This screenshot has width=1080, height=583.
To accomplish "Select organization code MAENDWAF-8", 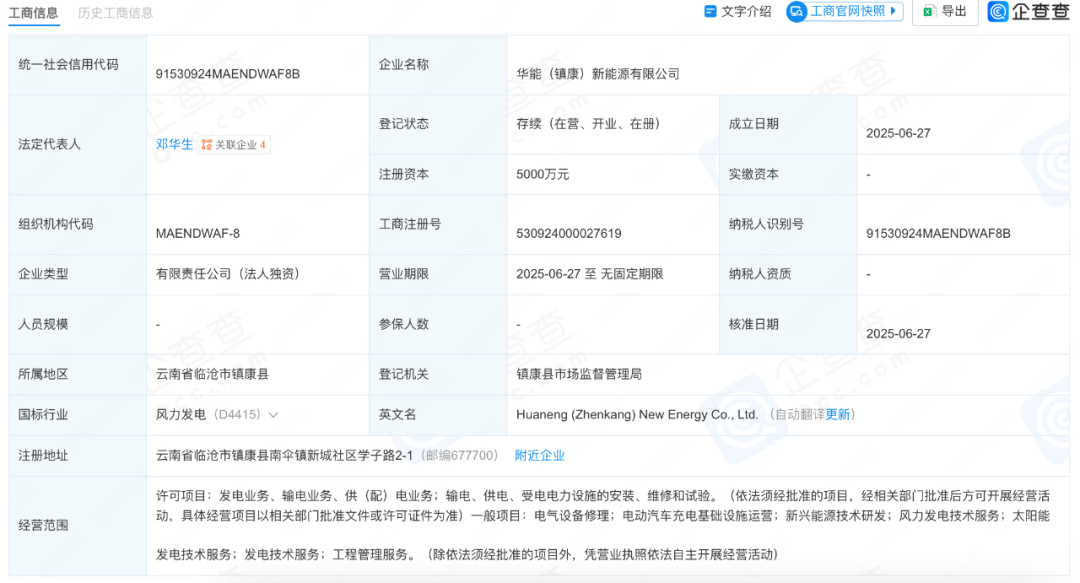I will tap(198, 234).
